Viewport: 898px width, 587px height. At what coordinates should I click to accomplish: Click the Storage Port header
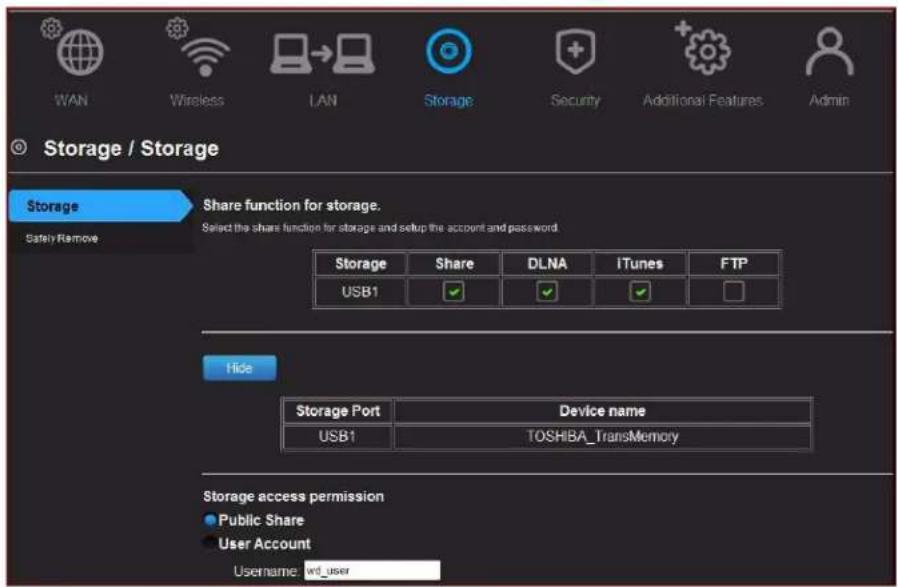337,411
